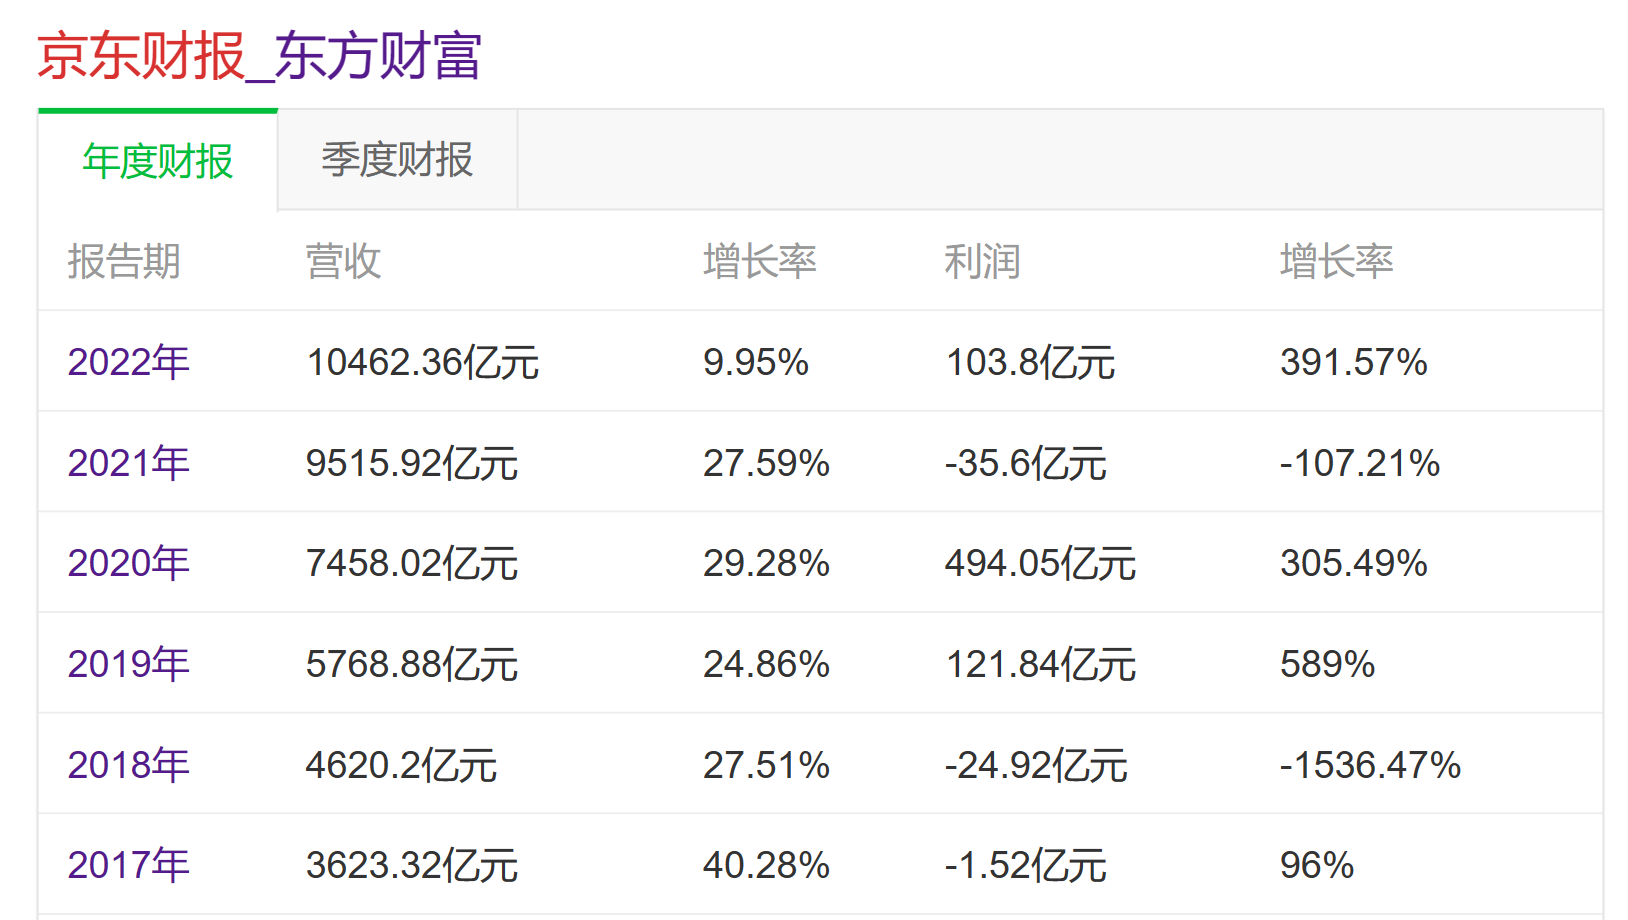Select the profit value -24.92亿元
This screenshot has height=920, width=1628.
(x=1036, y=765)
